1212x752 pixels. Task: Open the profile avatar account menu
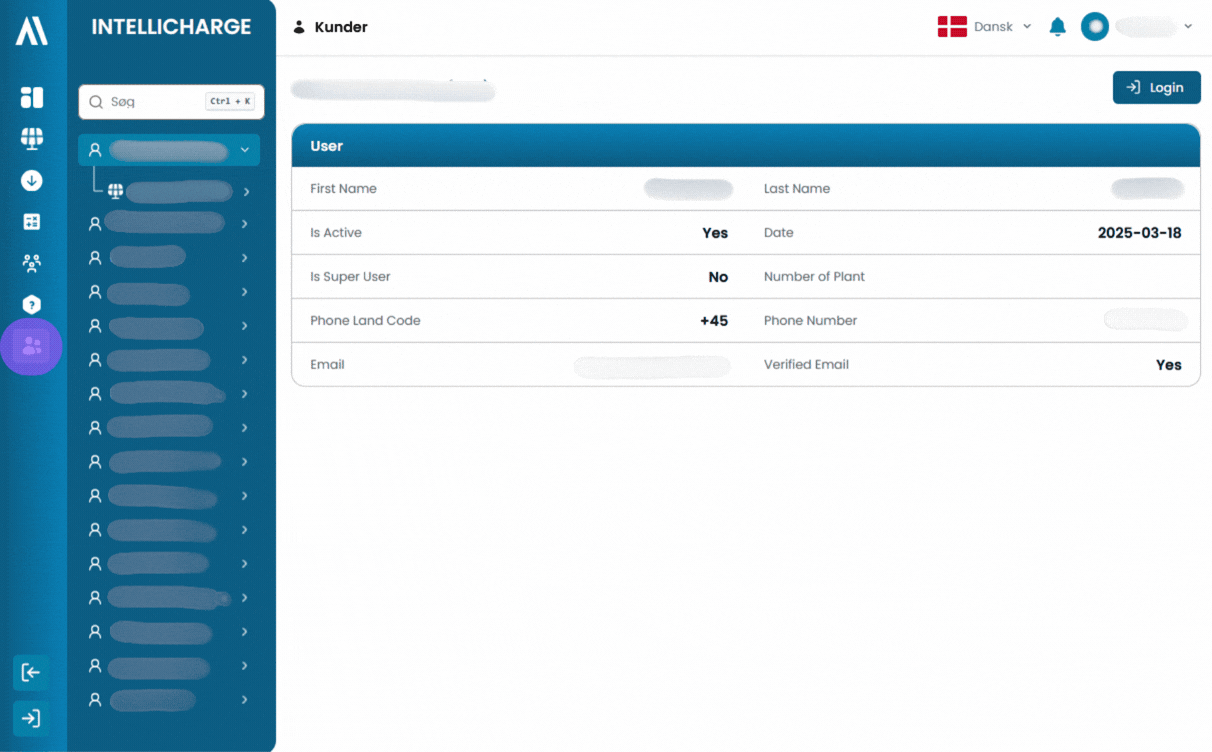[1137, 27]
